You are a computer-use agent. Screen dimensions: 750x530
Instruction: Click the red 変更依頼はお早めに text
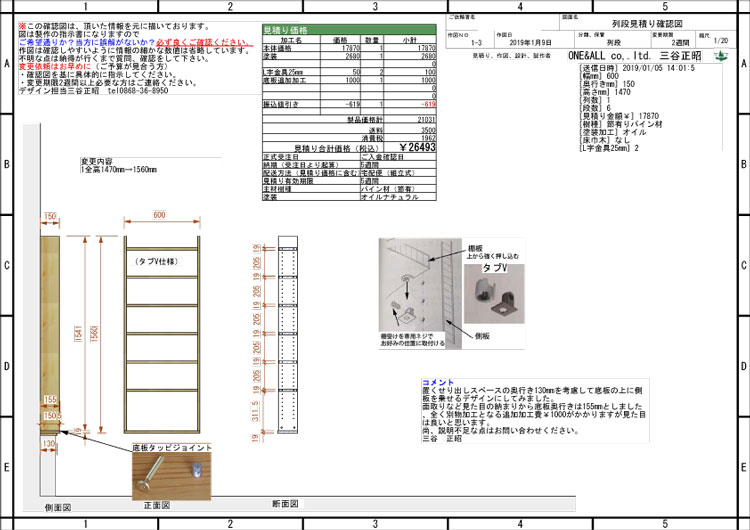point(55,66)
